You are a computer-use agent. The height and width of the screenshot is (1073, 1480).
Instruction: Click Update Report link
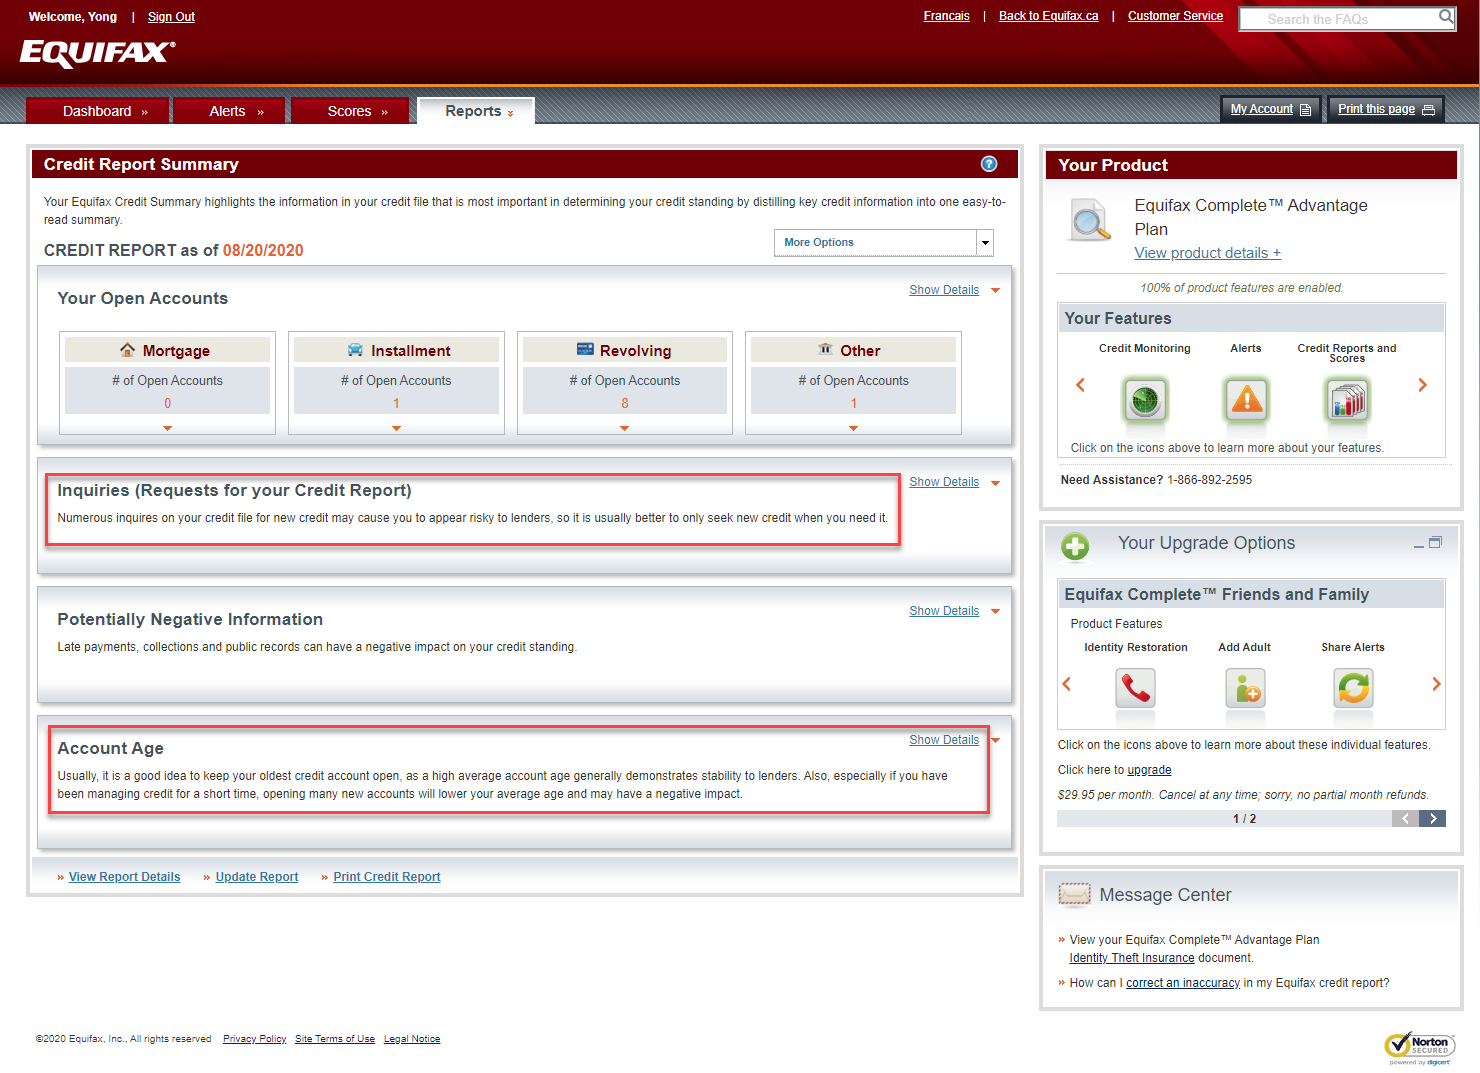[257, 877]
